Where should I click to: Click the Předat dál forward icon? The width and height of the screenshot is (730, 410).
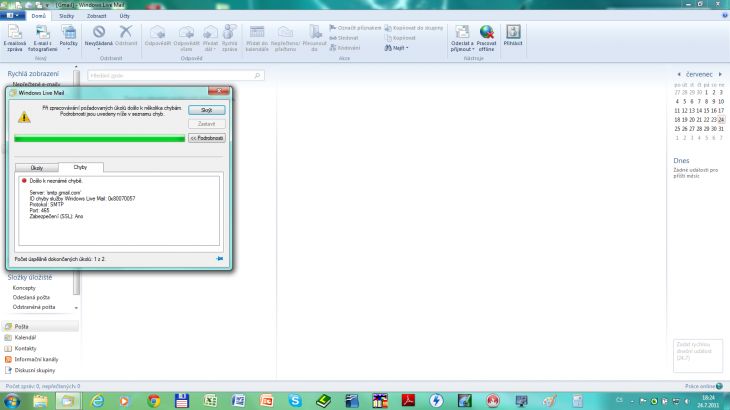(x=210, y=38)
